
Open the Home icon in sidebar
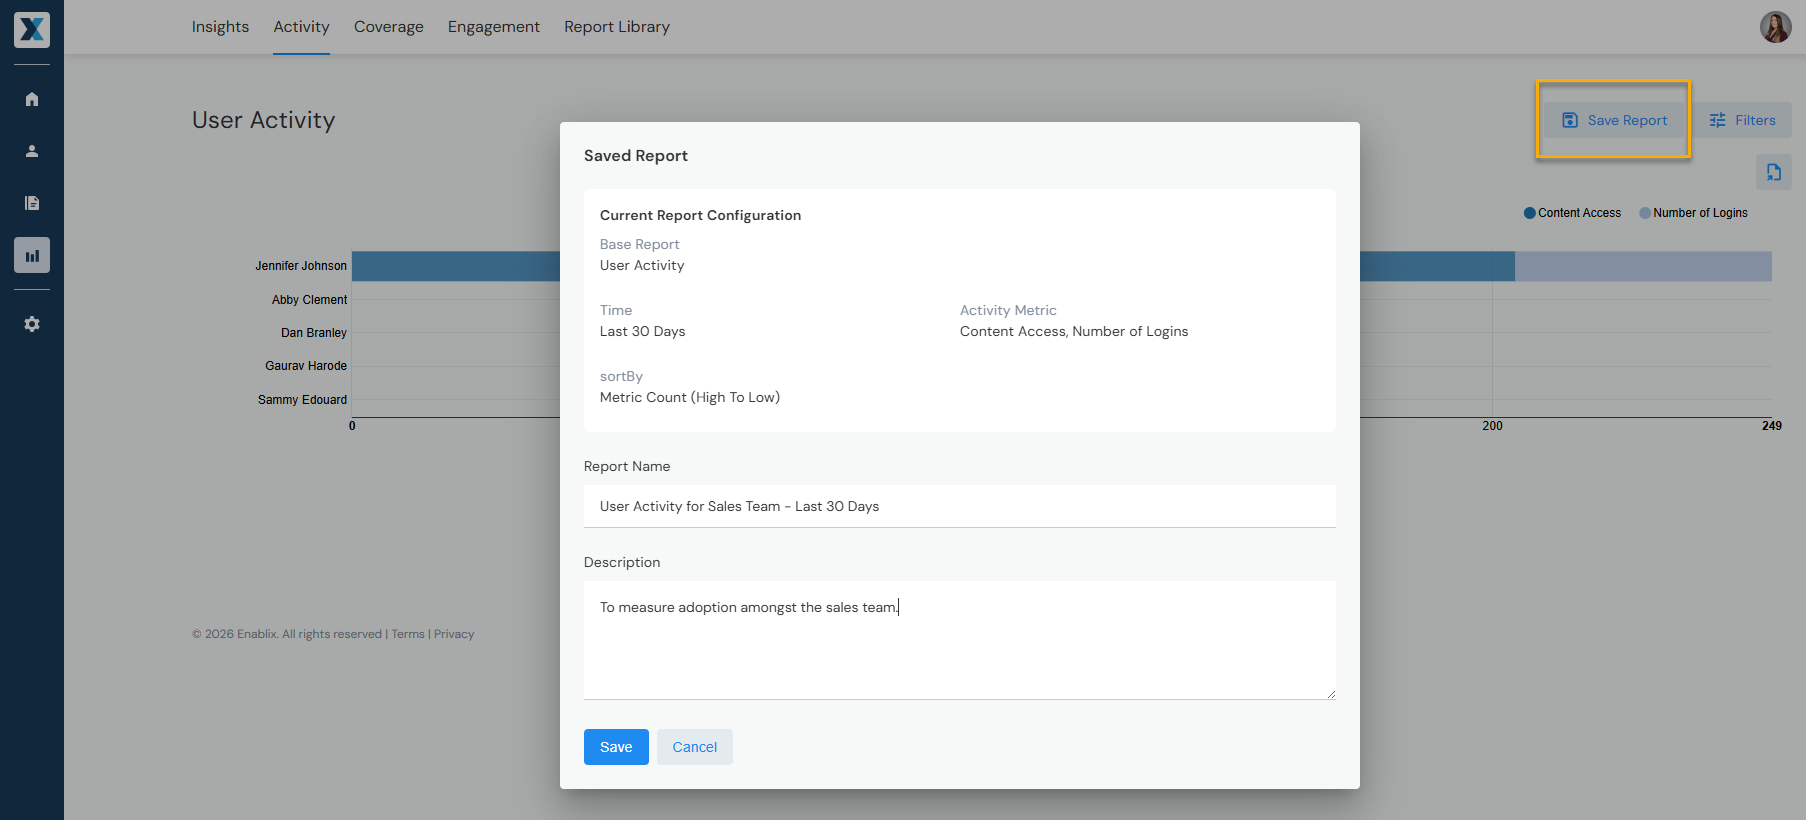coord(32,99)
